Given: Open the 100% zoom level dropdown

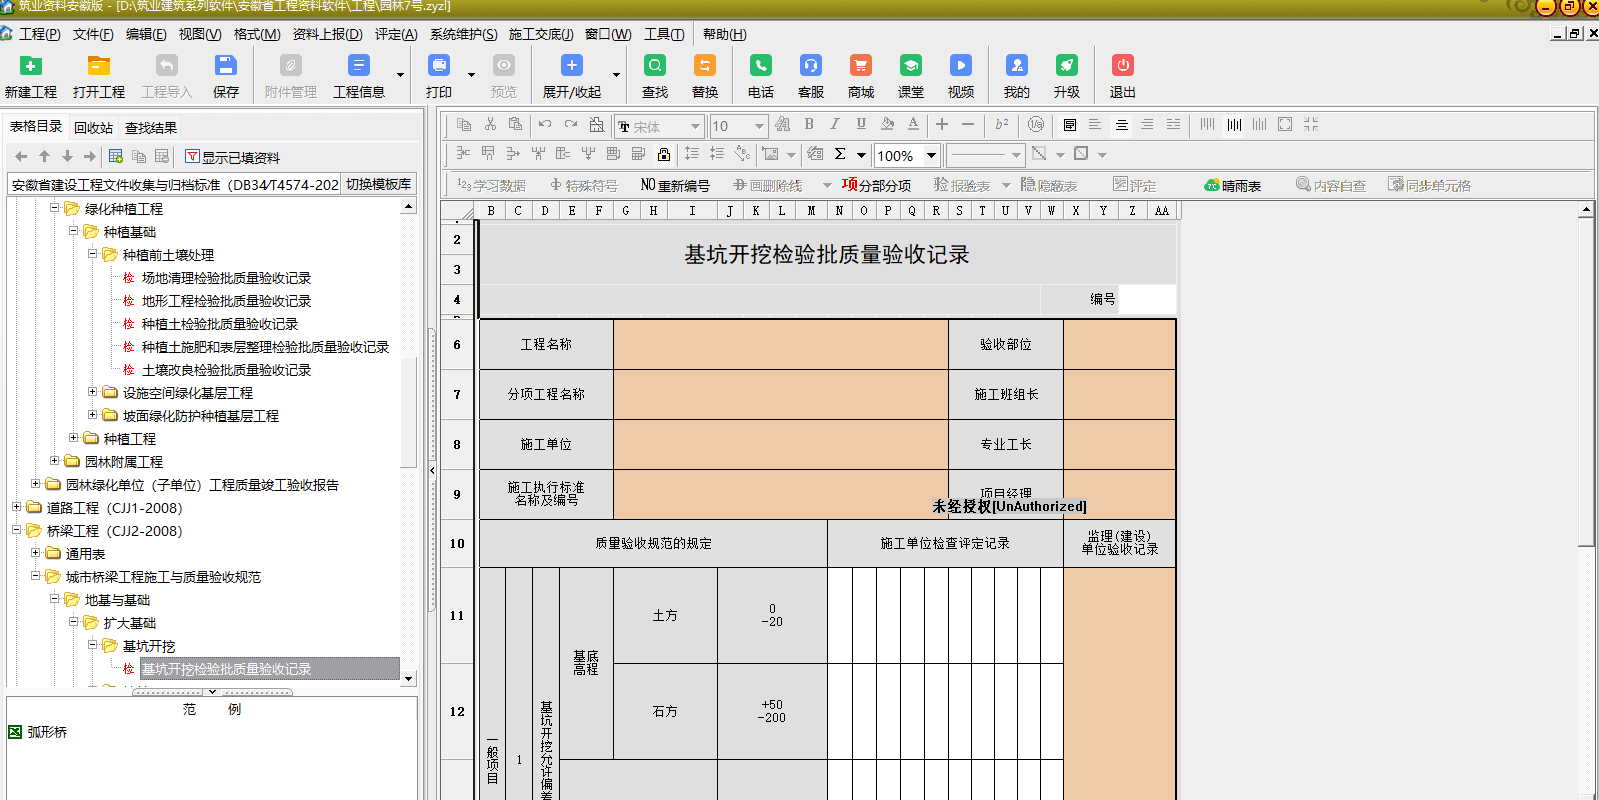Looking at the screenshot, I should pos(931,155).
